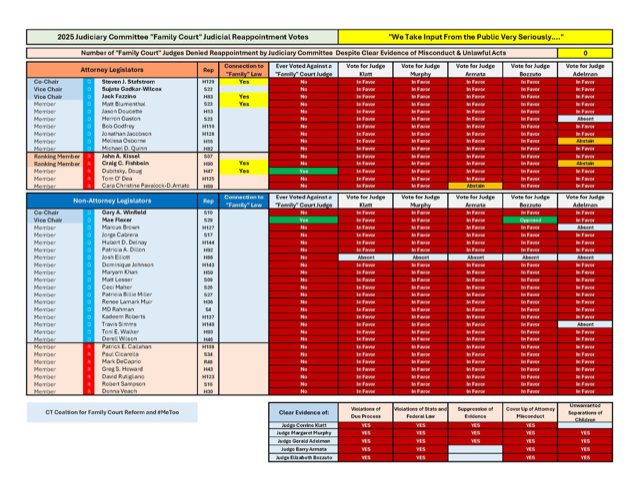Click the 'Judge Margaret Murphy' row label
The width and height of the screenshot is (640, 494).
point(303,433)
